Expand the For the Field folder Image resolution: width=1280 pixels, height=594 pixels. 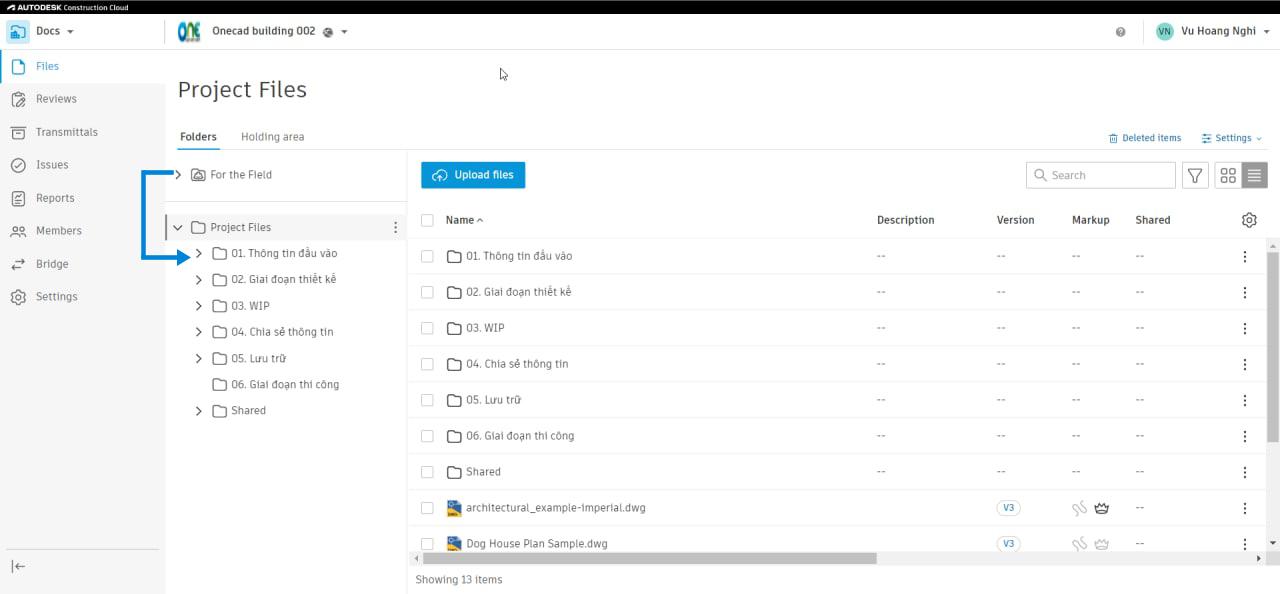(x=178, y=175)
